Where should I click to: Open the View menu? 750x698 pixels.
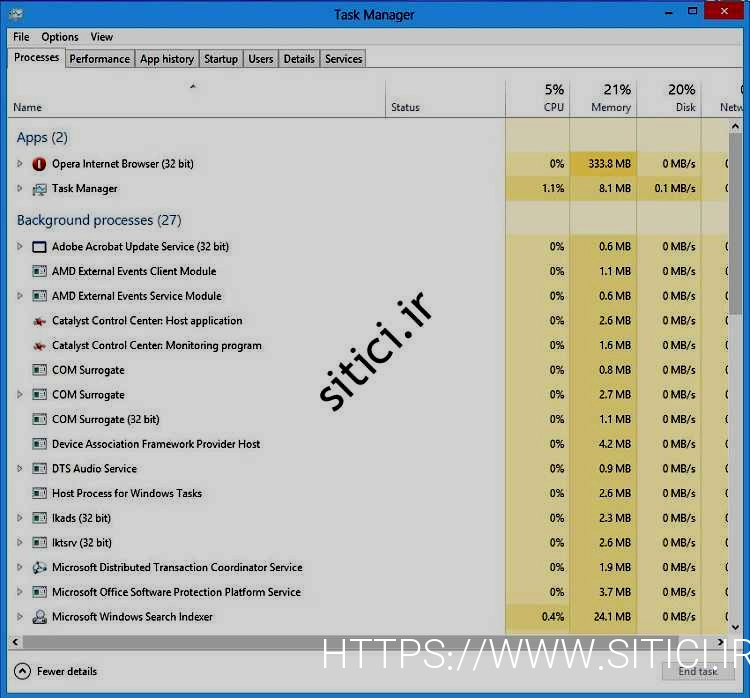pyautogui.click(x=101, y=37)
